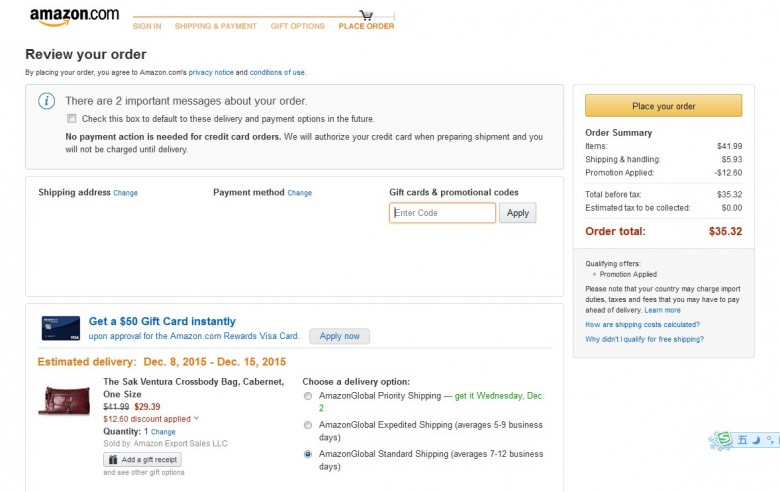Click the gift icon on Add a gift receipt
This screenshot has width=780, height=492.
113,460
